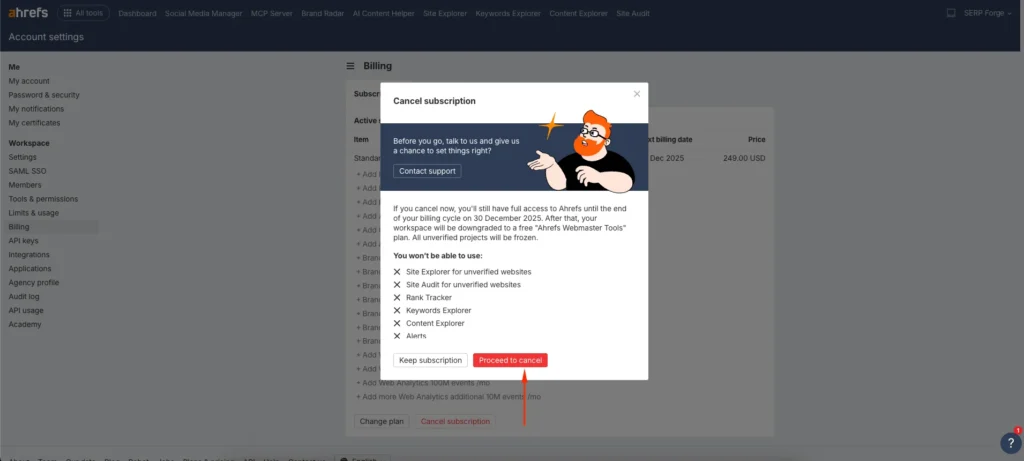The height and width of the screenshot is (461, 1024).
Task: Open Site Explorer in top navigation
Action: (x=445, y=13)
